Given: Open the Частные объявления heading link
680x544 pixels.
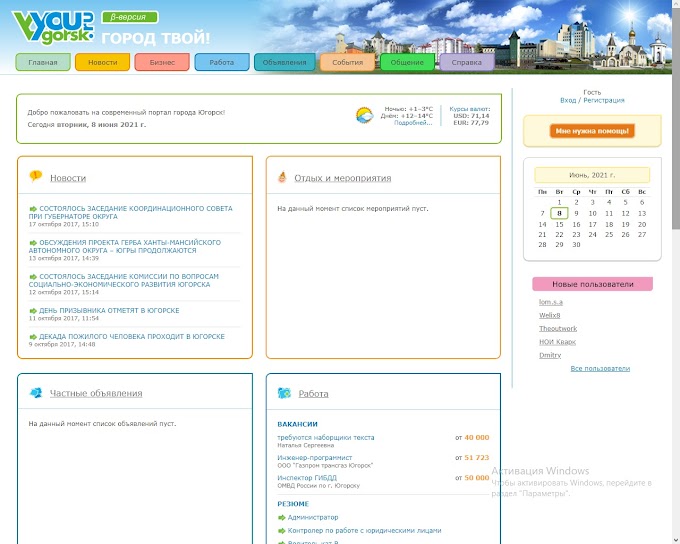Looking at the screenshot, I should tap(96, 393).
